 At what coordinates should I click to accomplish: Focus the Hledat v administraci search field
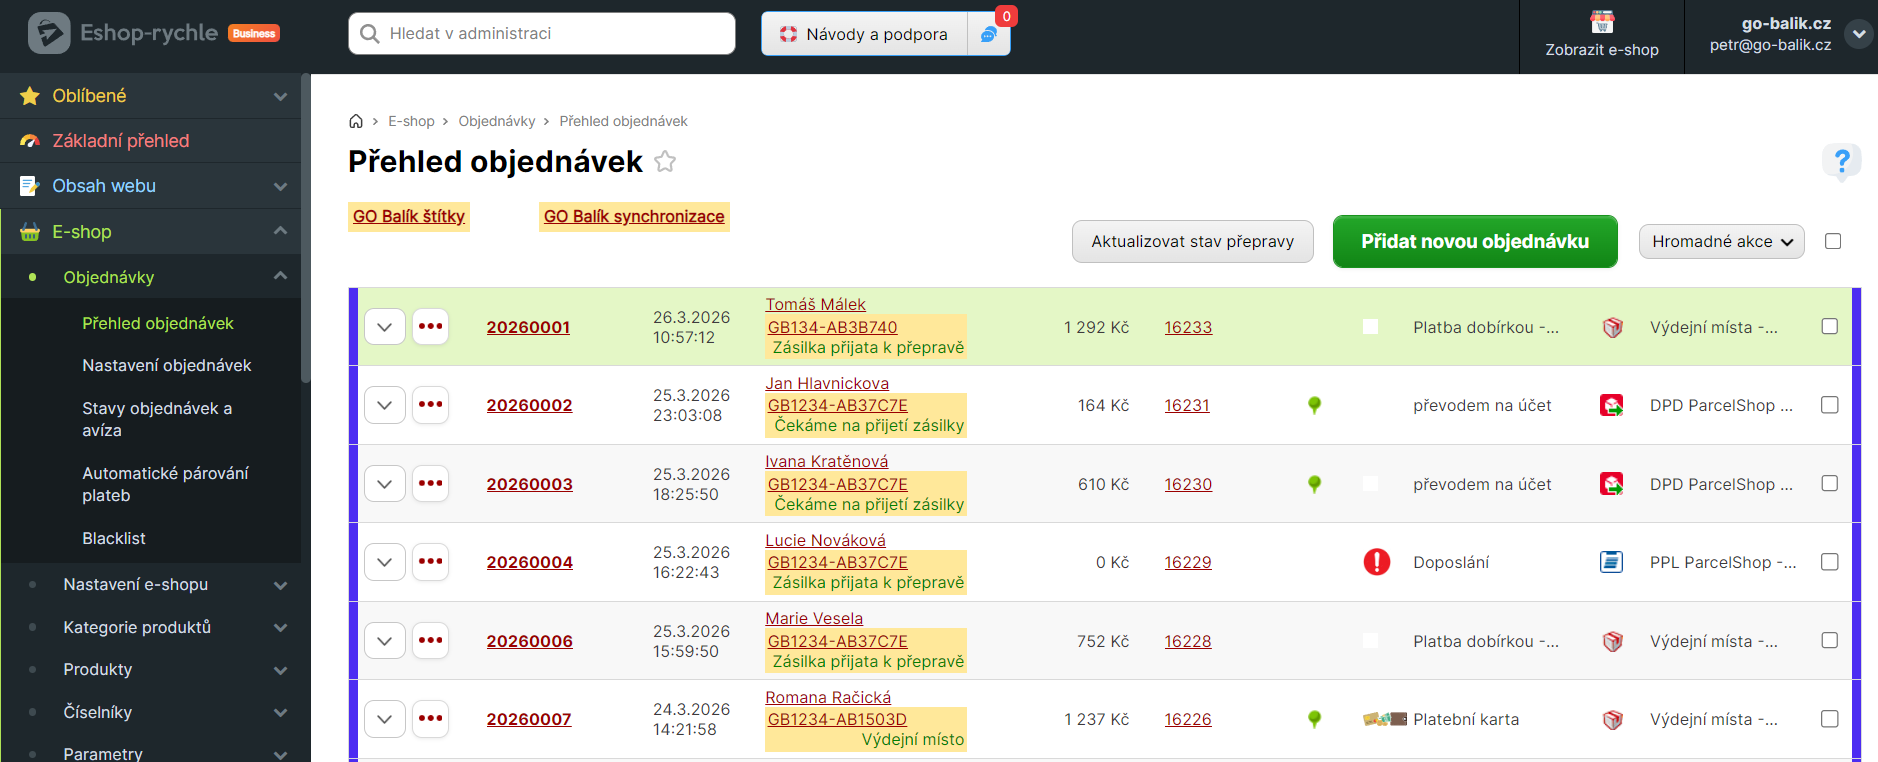(x=555, y=34)
